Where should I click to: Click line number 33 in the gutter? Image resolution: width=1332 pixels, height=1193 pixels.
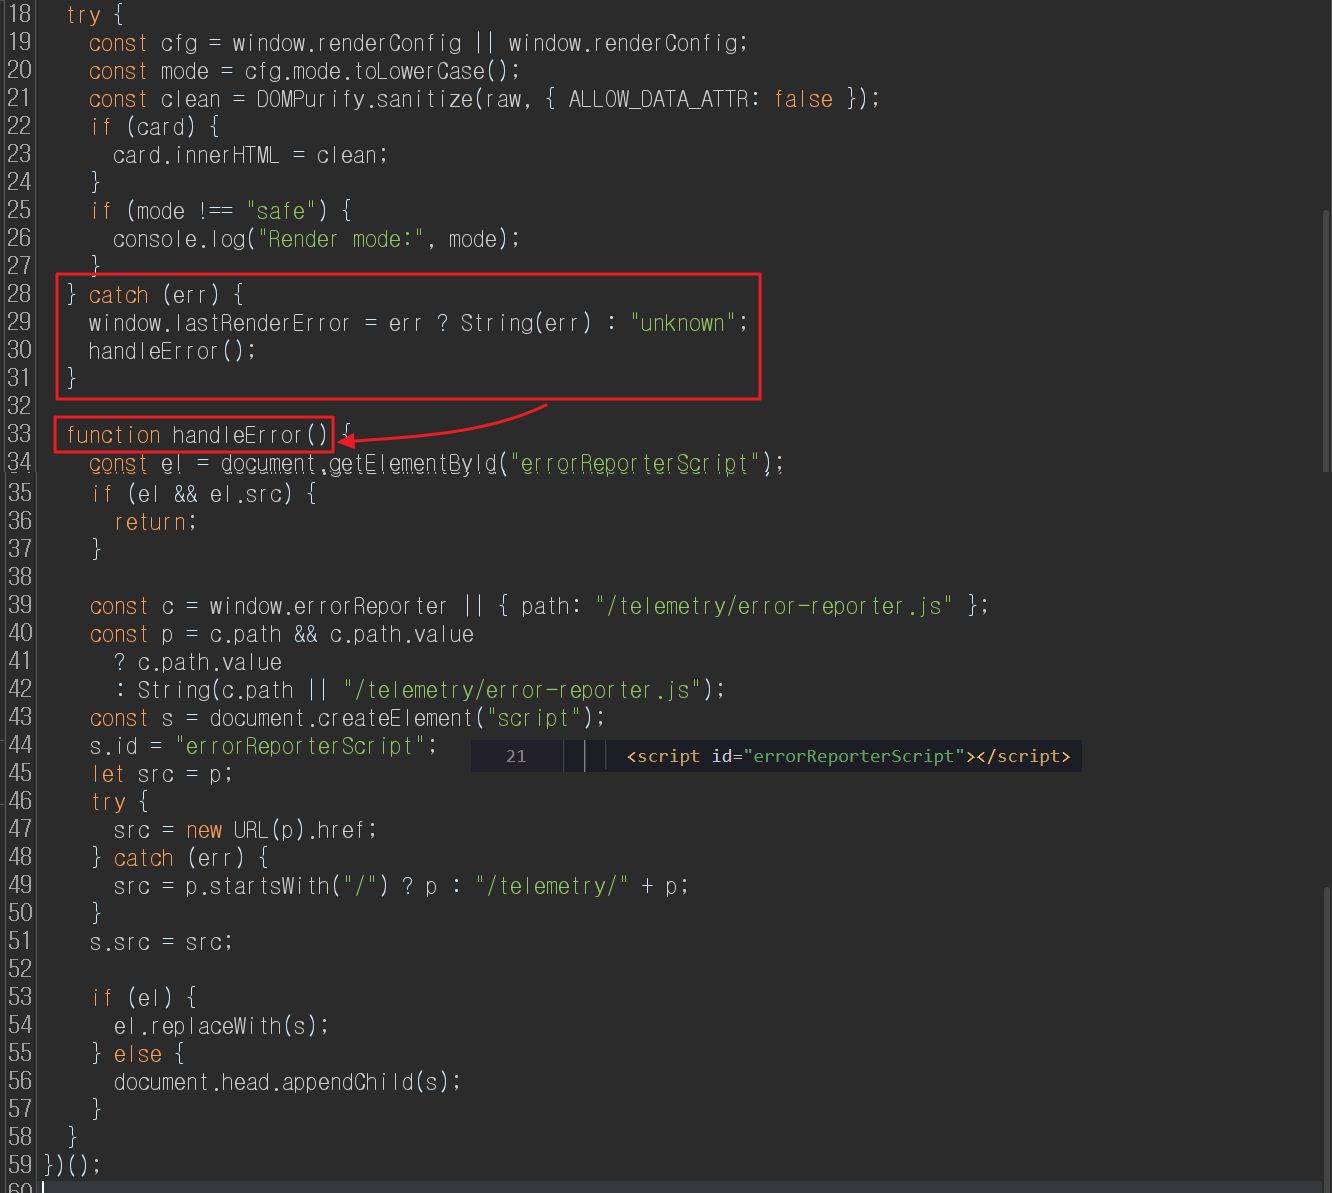click(x=19, y=434)
